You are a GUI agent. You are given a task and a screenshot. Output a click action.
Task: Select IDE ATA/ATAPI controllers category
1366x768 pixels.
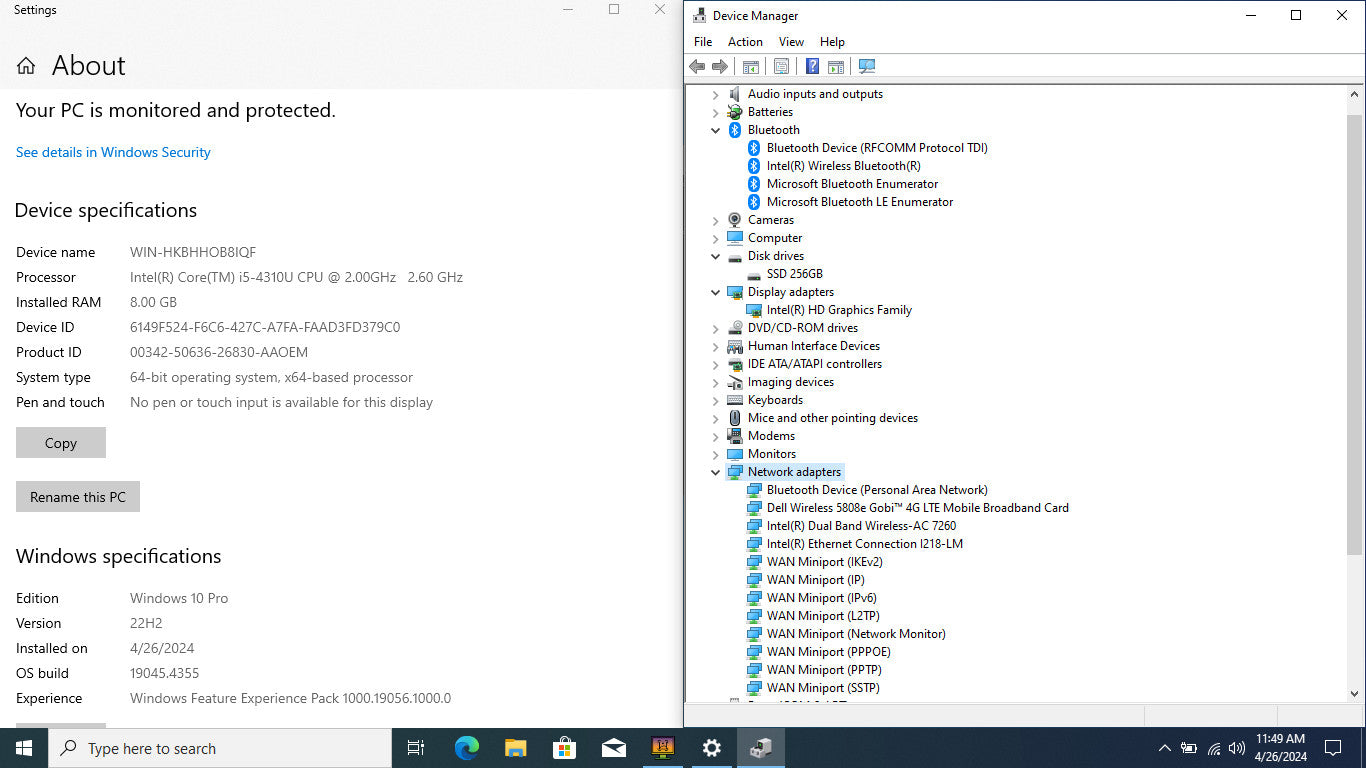click(814, 364)
